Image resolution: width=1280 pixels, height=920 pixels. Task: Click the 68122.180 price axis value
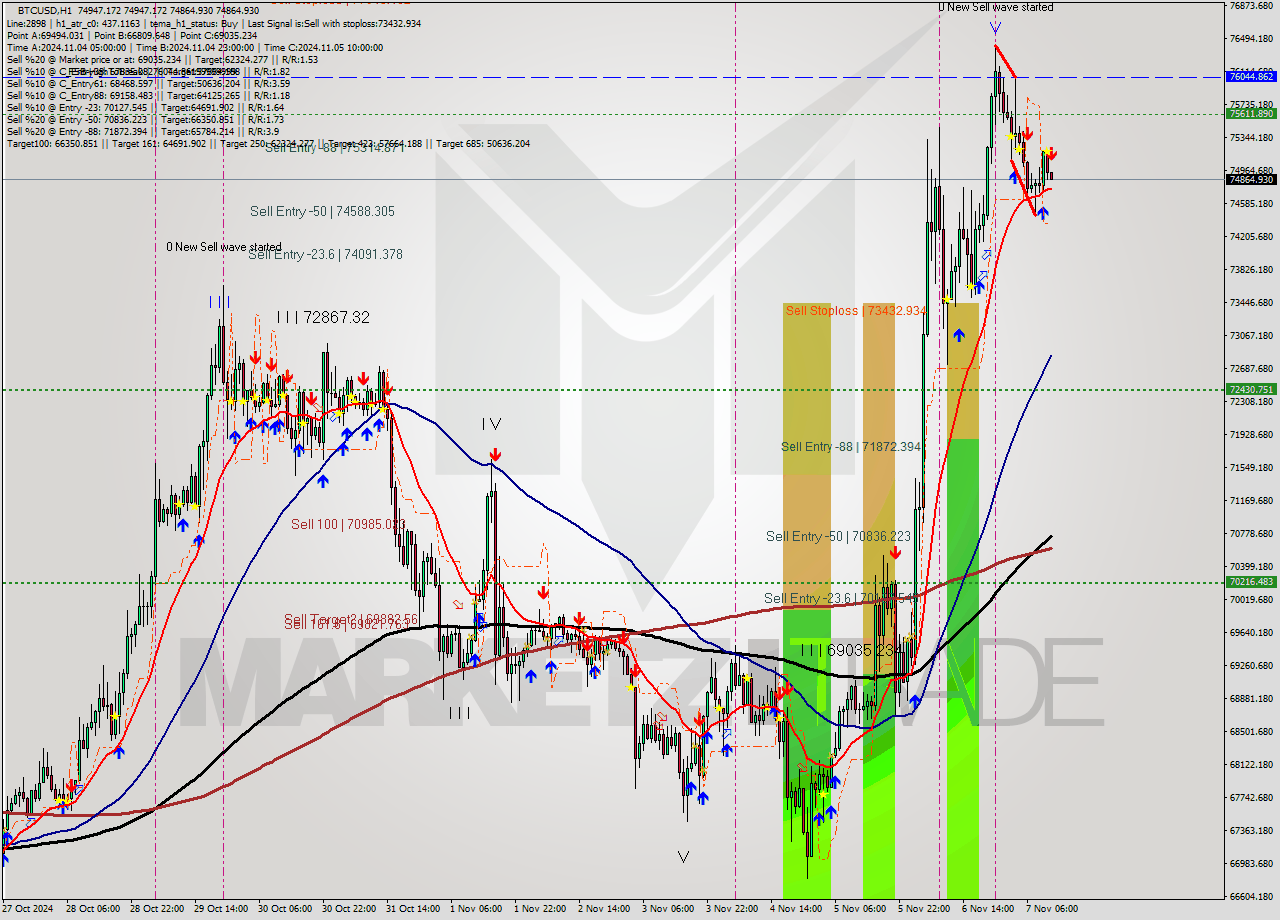[1251, 764]
